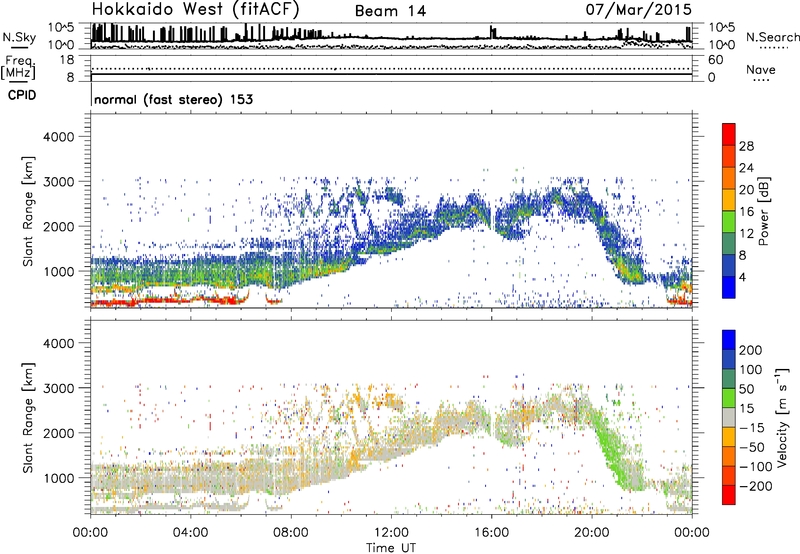Click the 28 label on power colorbar

pyautogui.click(x=746, y=146)
